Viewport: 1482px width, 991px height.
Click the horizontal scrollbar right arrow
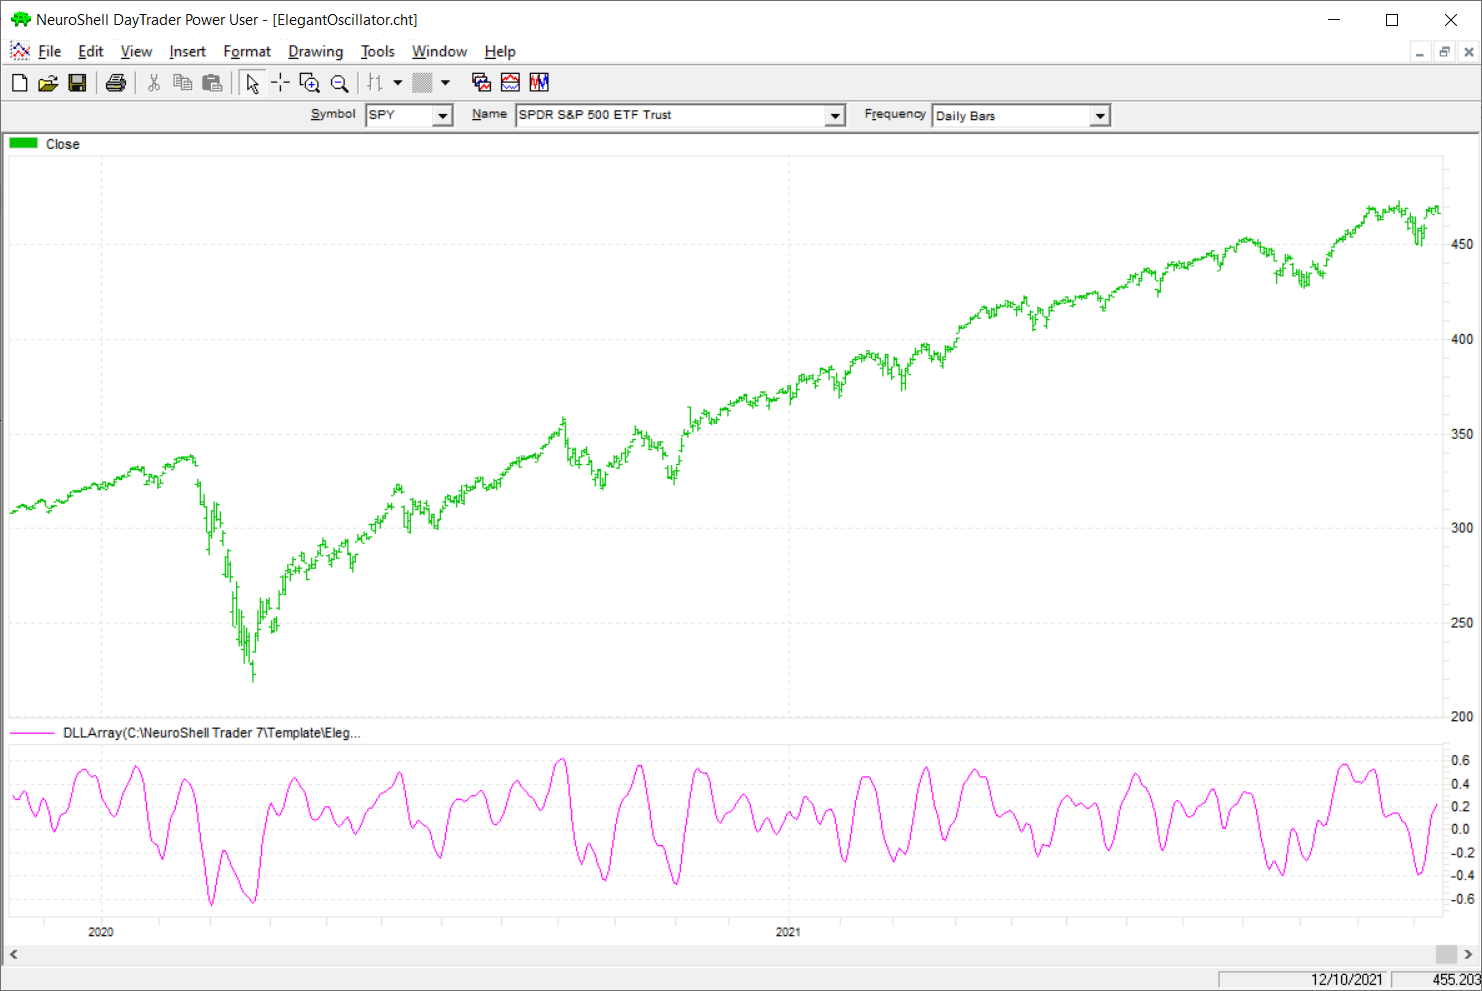pyautogui.click(x=1468, y=954)
